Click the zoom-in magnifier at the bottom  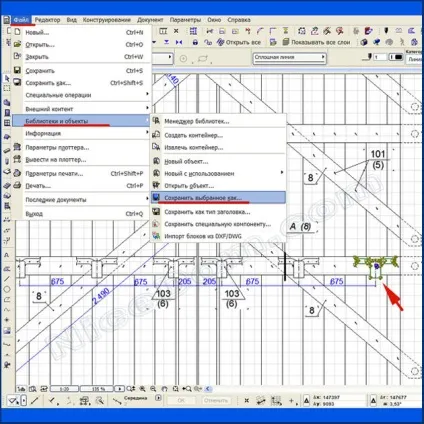[x=142, y=389]
